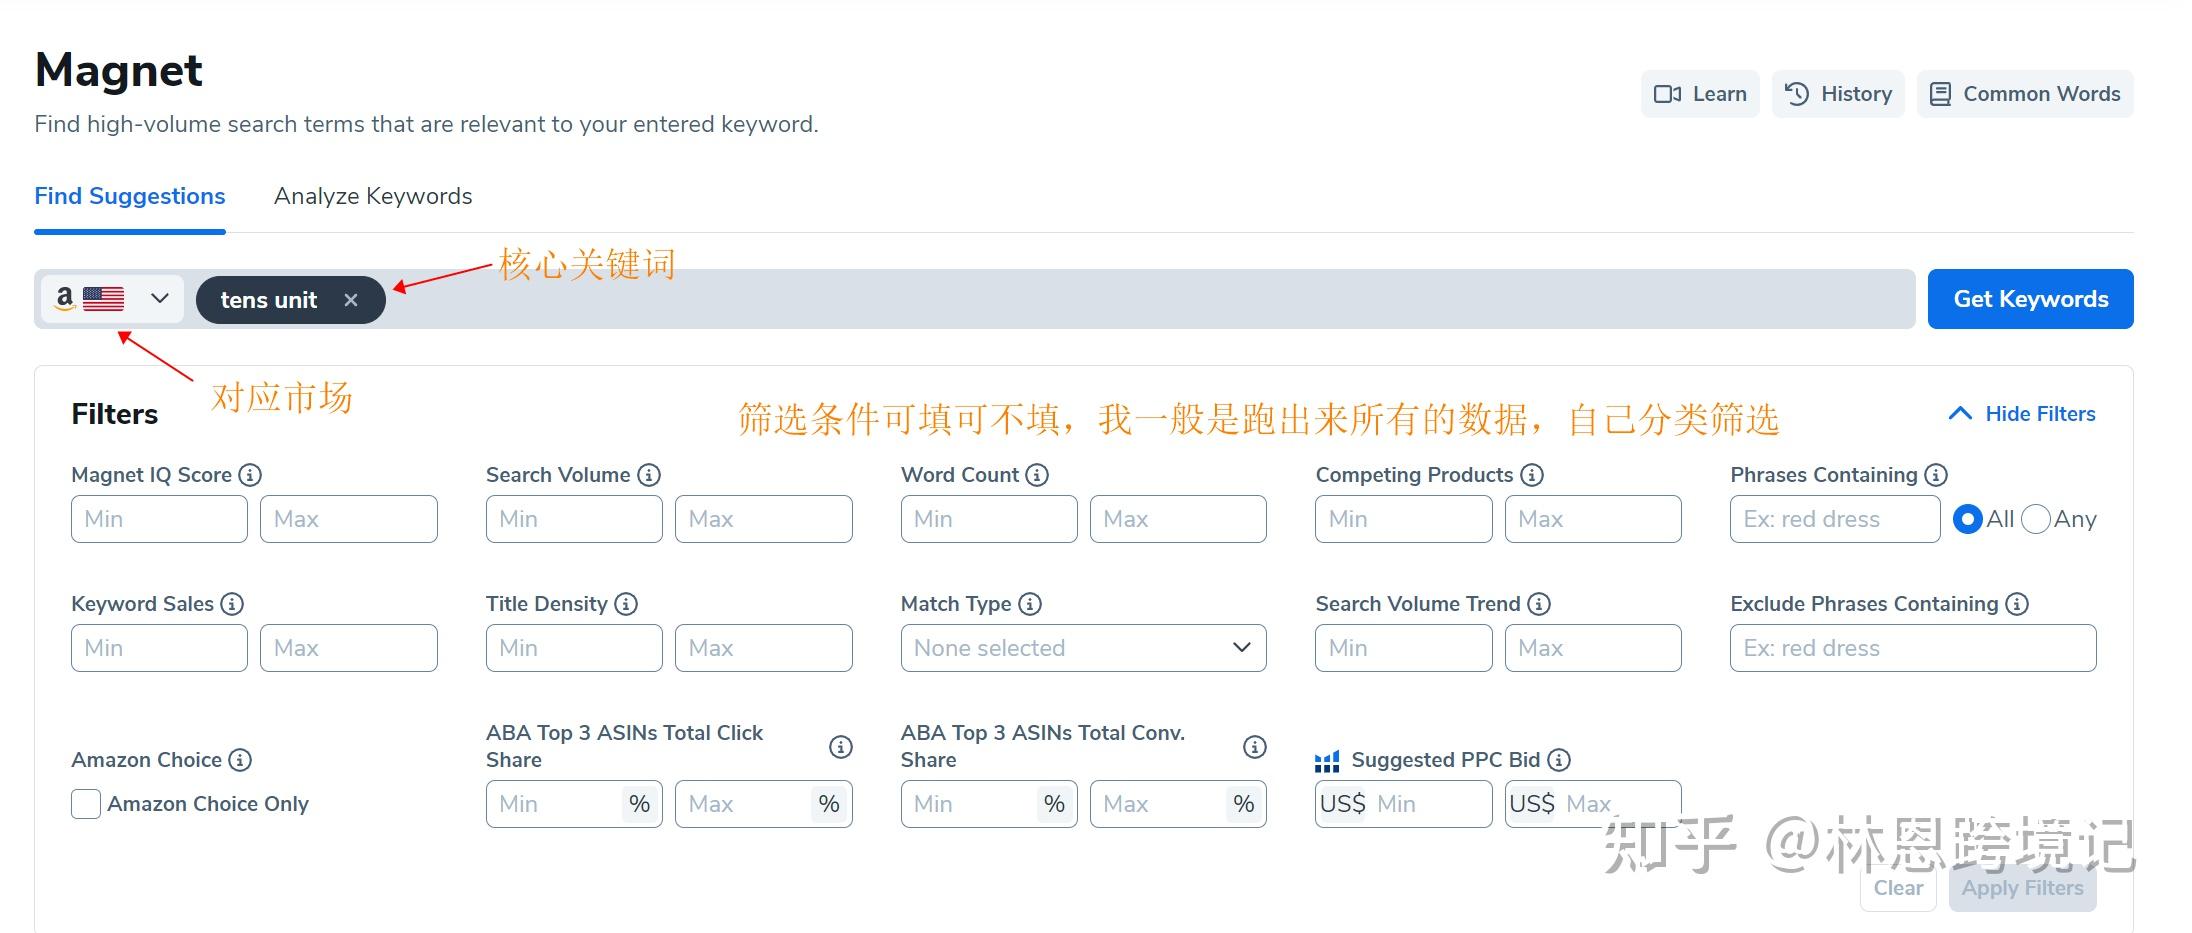
Task: Focus Competing Products Max field
Action: [1593, 519]
